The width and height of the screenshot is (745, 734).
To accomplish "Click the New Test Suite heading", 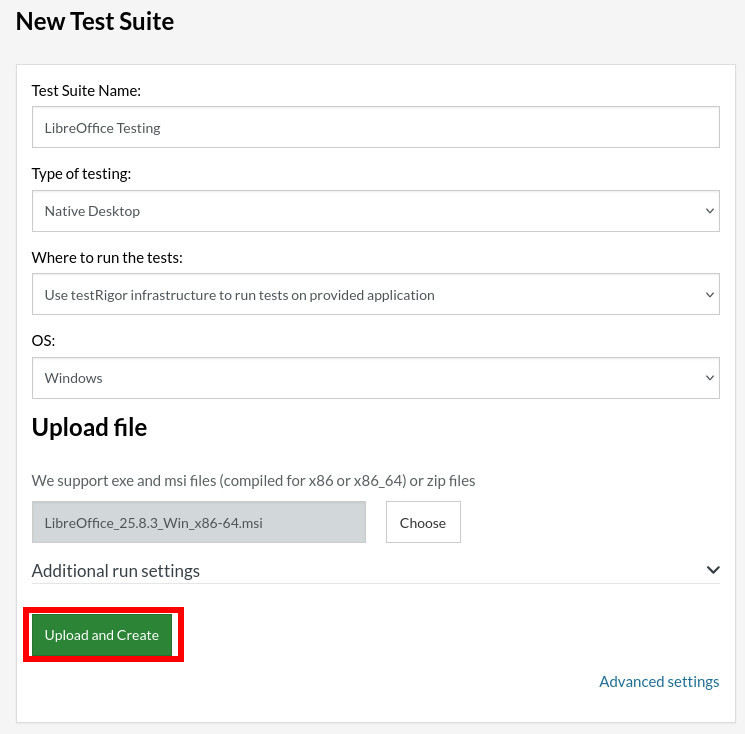I will click(95, 20).
